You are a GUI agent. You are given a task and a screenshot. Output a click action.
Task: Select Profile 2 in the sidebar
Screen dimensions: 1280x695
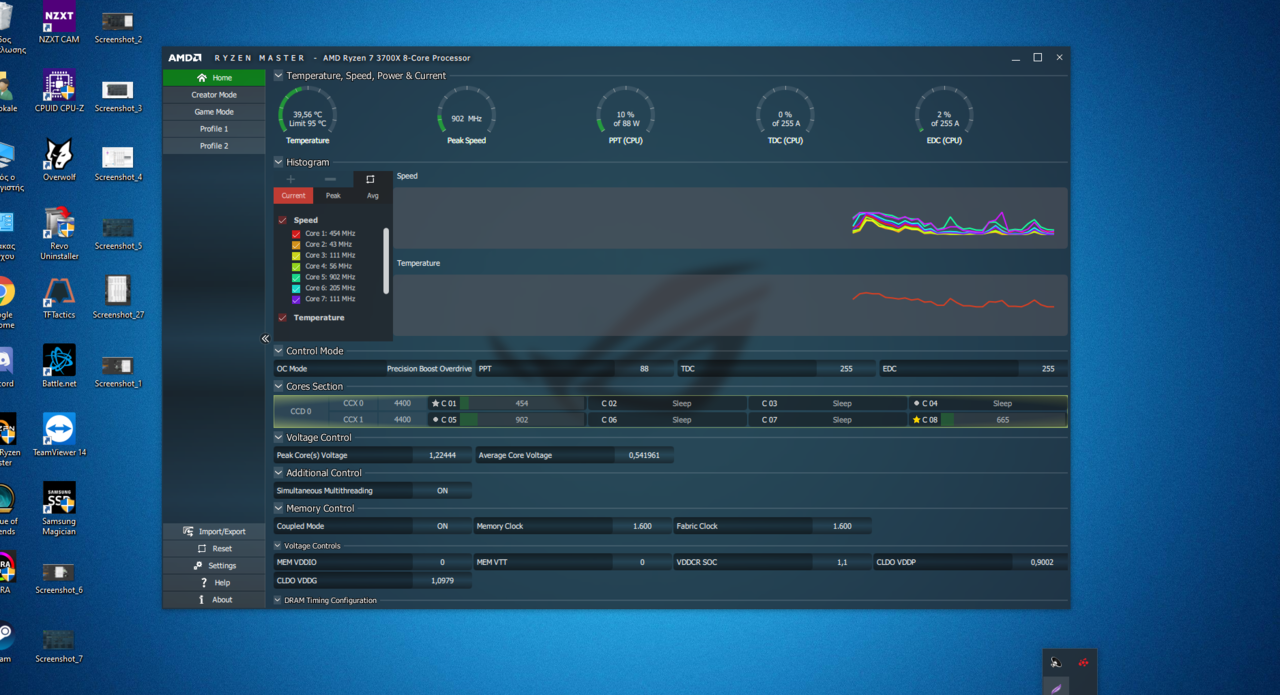click(214, 146)
